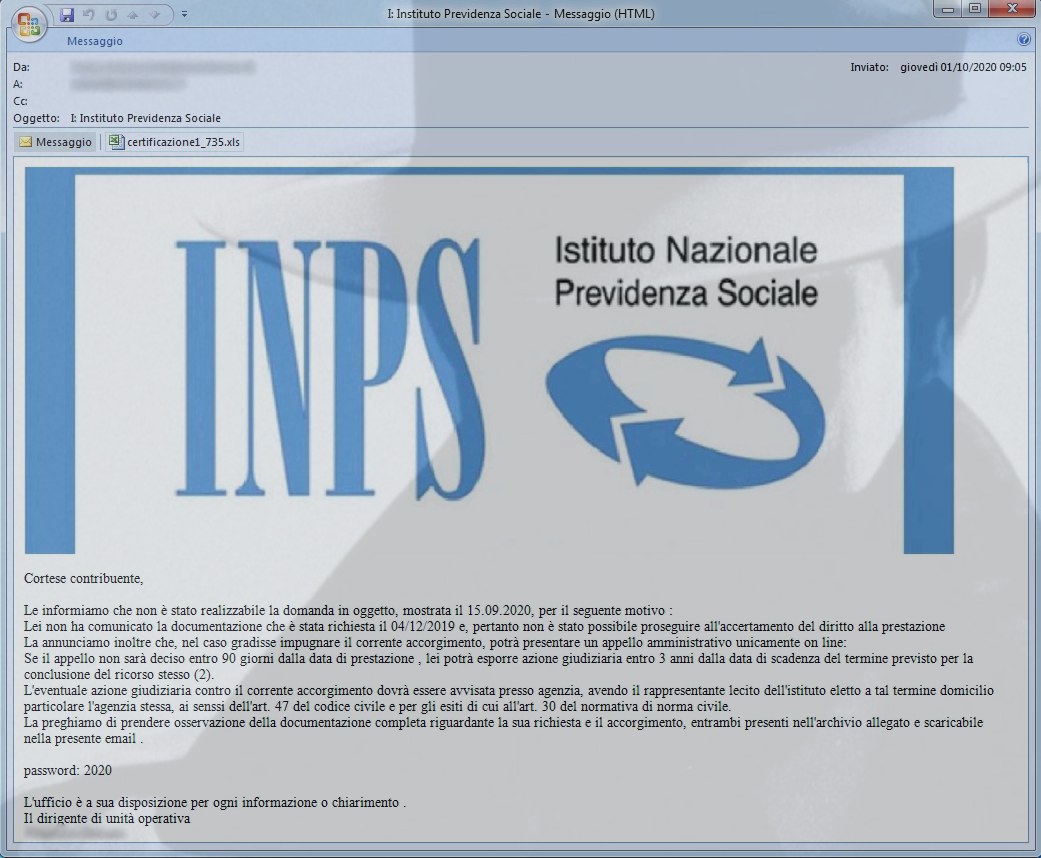Click the line password: 2020

[x=68, y=770]
